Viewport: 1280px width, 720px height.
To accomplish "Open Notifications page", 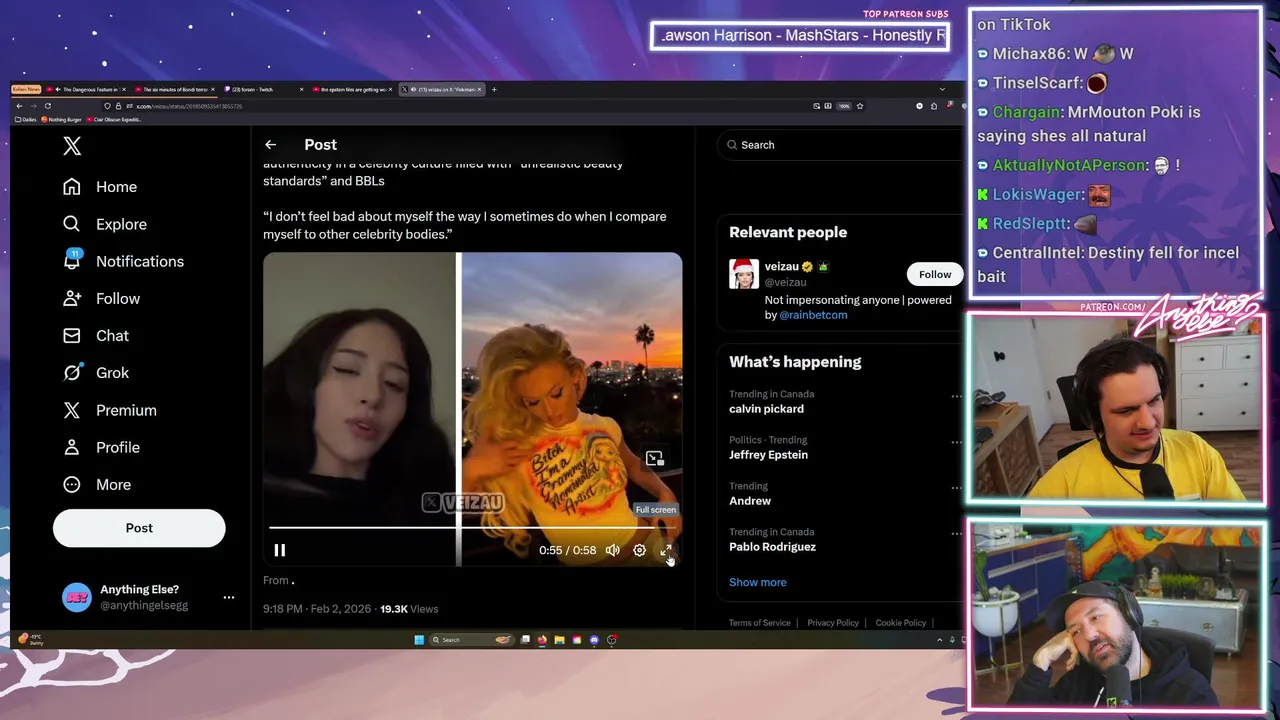I will 124,261.
